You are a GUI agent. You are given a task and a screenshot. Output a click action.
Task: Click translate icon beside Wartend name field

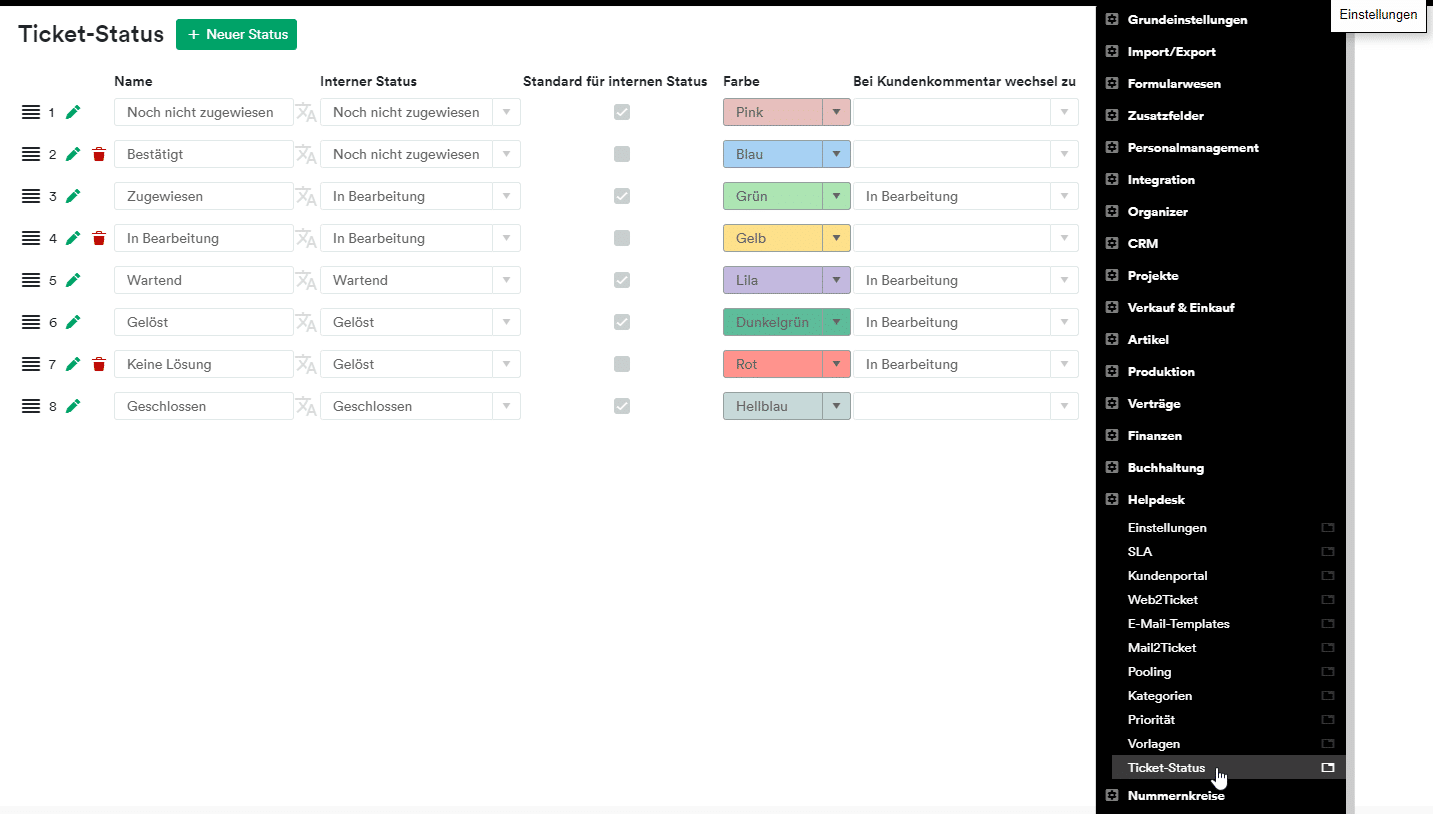click(x=306, y=280)
